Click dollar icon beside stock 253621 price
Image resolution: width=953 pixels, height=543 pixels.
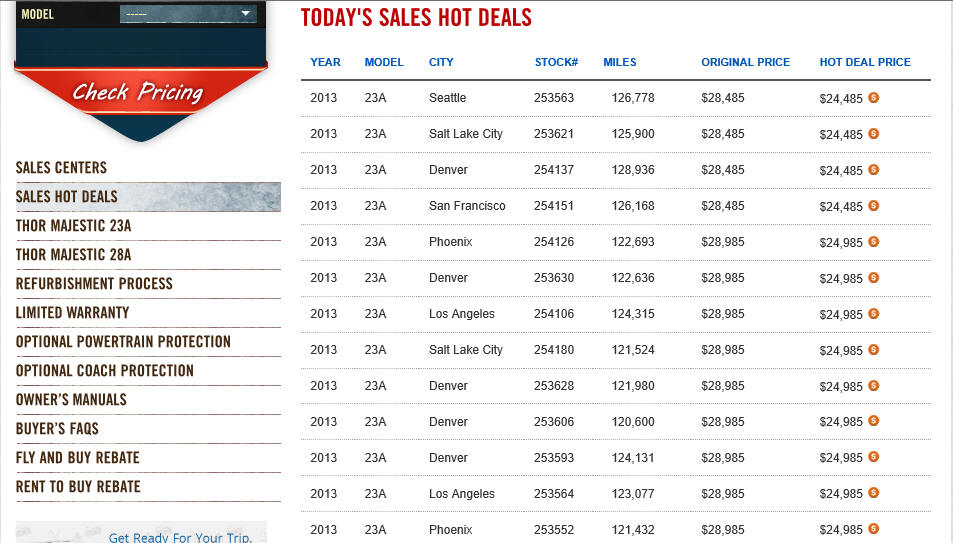pyautogui.click(x=873, y=133)
